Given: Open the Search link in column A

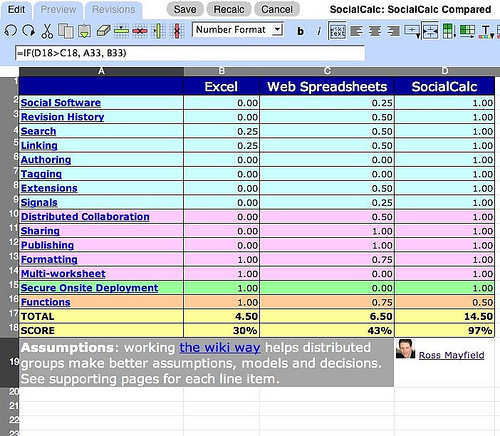Looking at the screenshot, I should (38, 131).
